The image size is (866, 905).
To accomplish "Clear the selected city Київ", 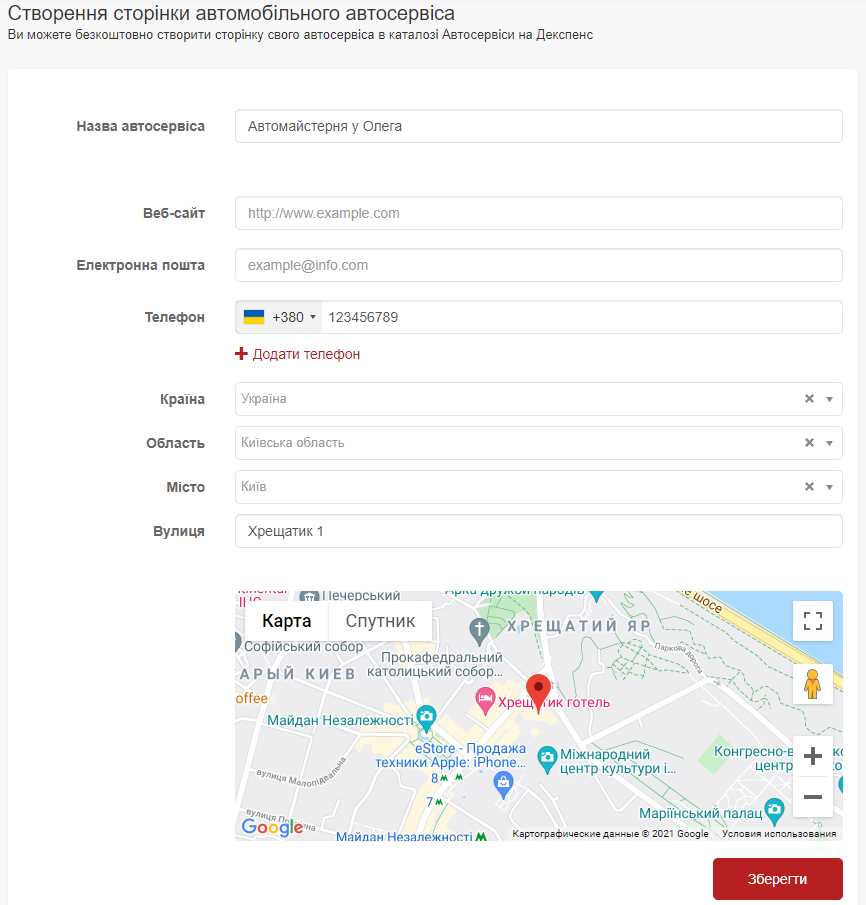I will click(809, 487).
